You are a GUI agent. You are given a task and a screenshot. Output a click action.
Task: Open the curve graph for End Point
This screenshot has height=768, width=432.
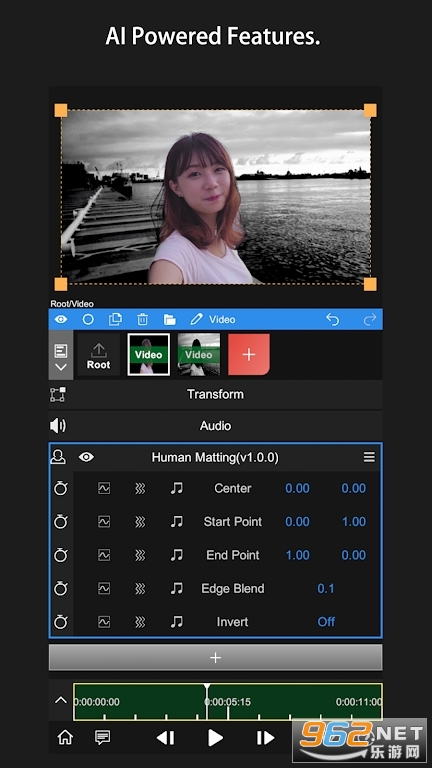pyautogui.click(x=104, y=555)
